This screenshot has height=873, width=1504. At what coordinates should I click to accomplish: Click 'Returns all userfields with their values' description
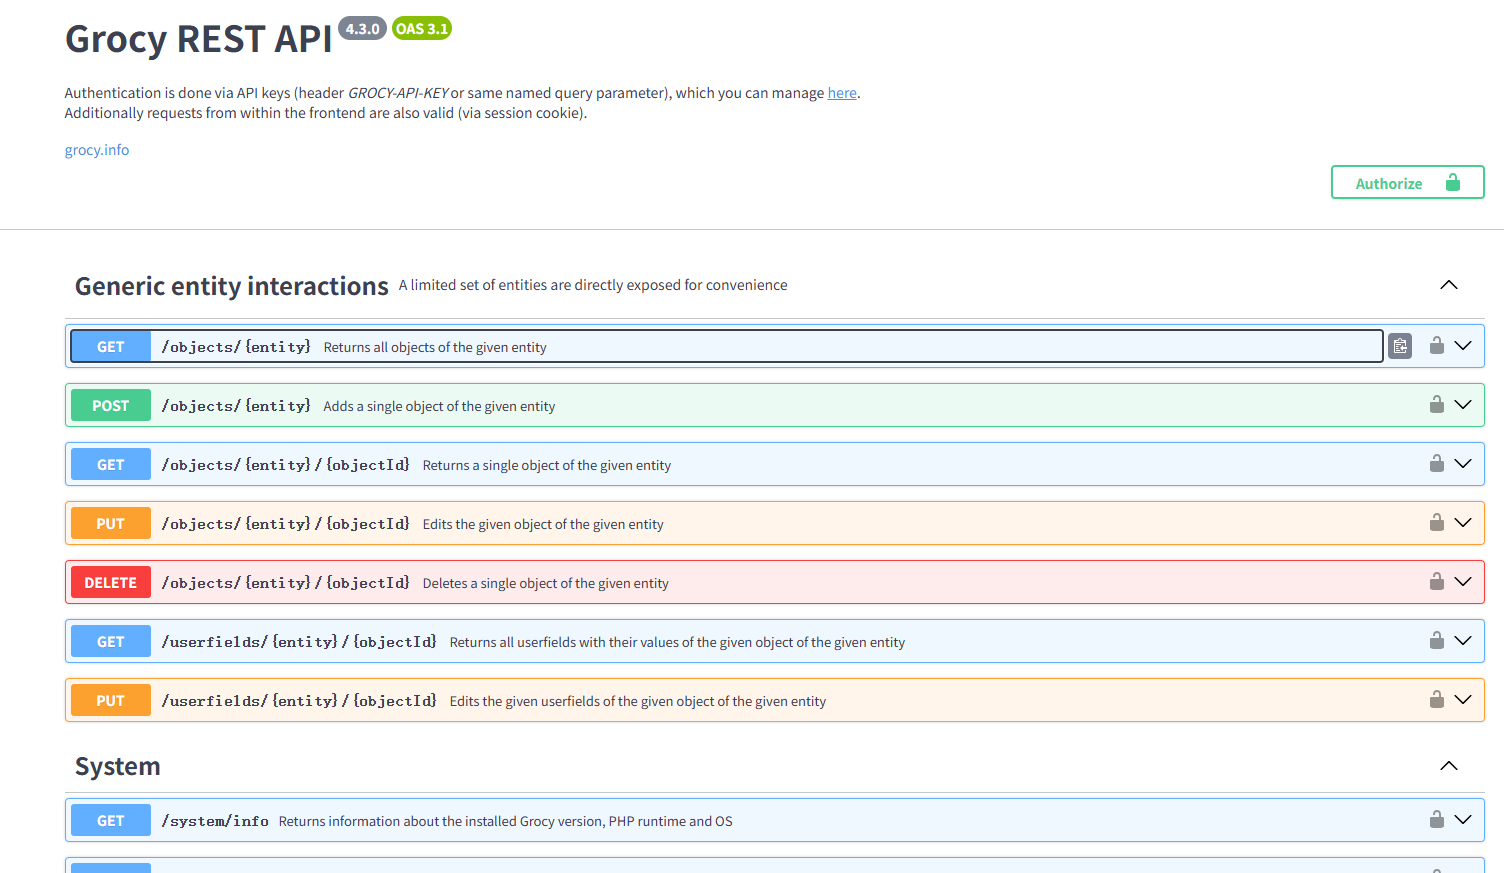pos(677,642)
